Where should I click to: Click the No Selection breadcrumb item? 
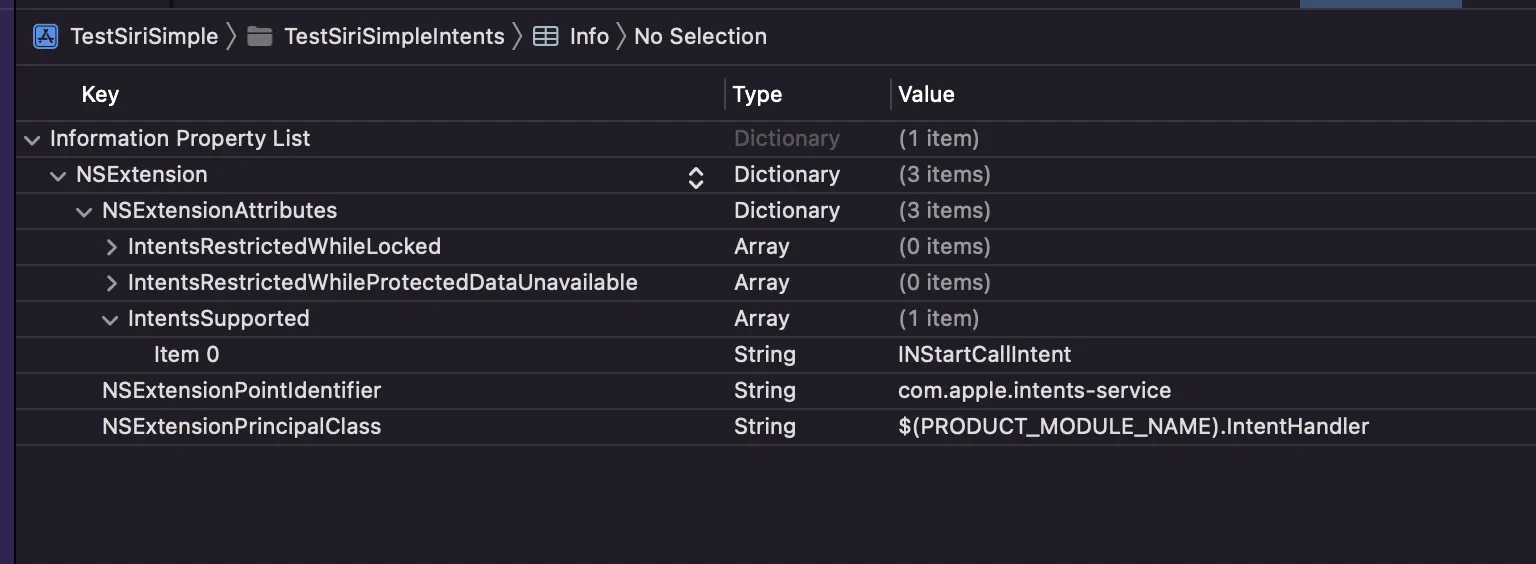click(700, 37)
